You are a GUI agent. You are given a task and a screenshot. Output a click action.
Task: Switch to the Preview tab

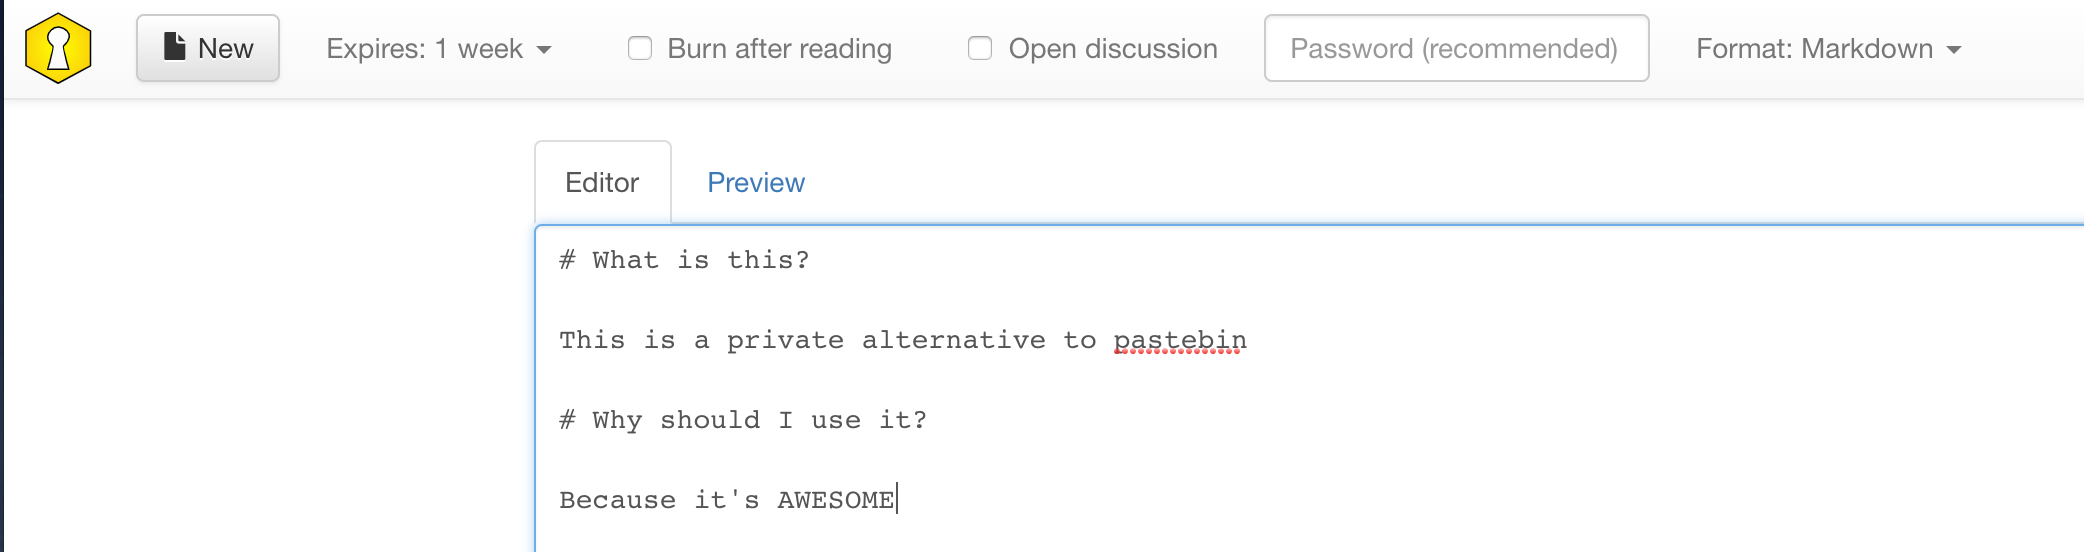755,183
